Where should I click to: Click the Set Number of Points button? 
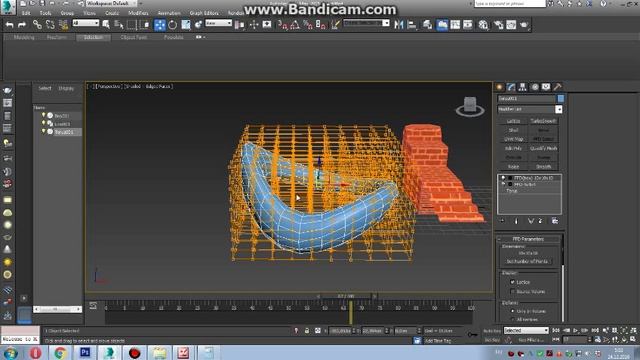(527, 261)
